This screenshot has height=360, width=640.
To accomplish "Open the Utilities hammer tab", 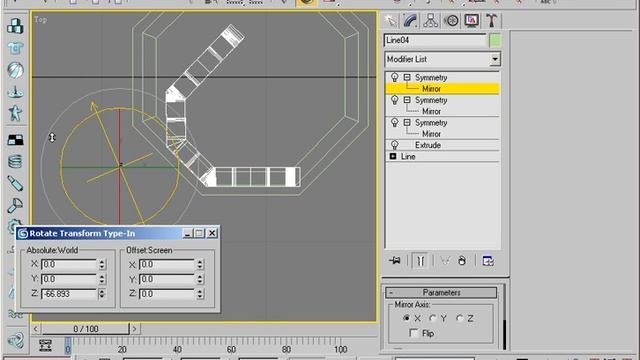I will click(491, 20).
